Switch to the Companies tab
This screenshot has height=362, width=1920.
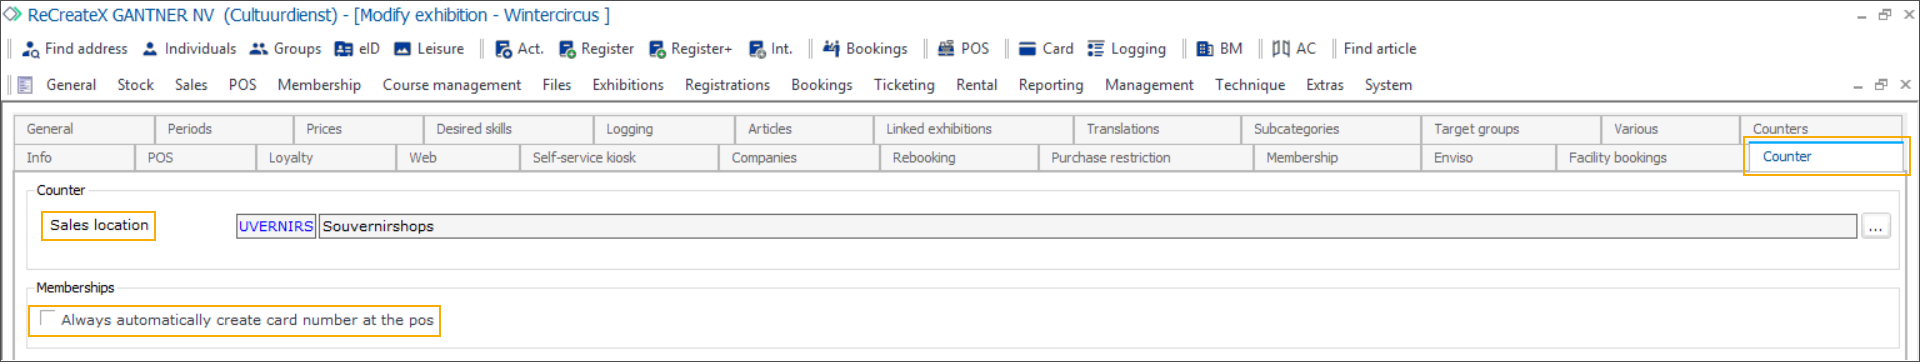[799, 158]
